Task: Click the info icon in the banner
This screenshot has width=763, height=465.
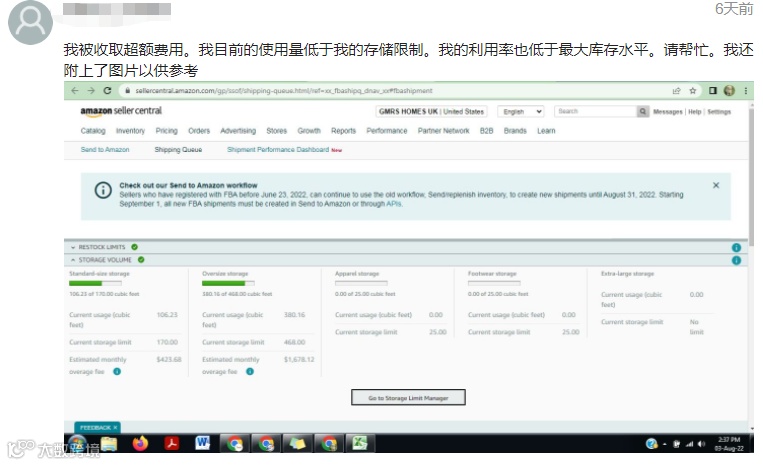Action: (103, 190)
